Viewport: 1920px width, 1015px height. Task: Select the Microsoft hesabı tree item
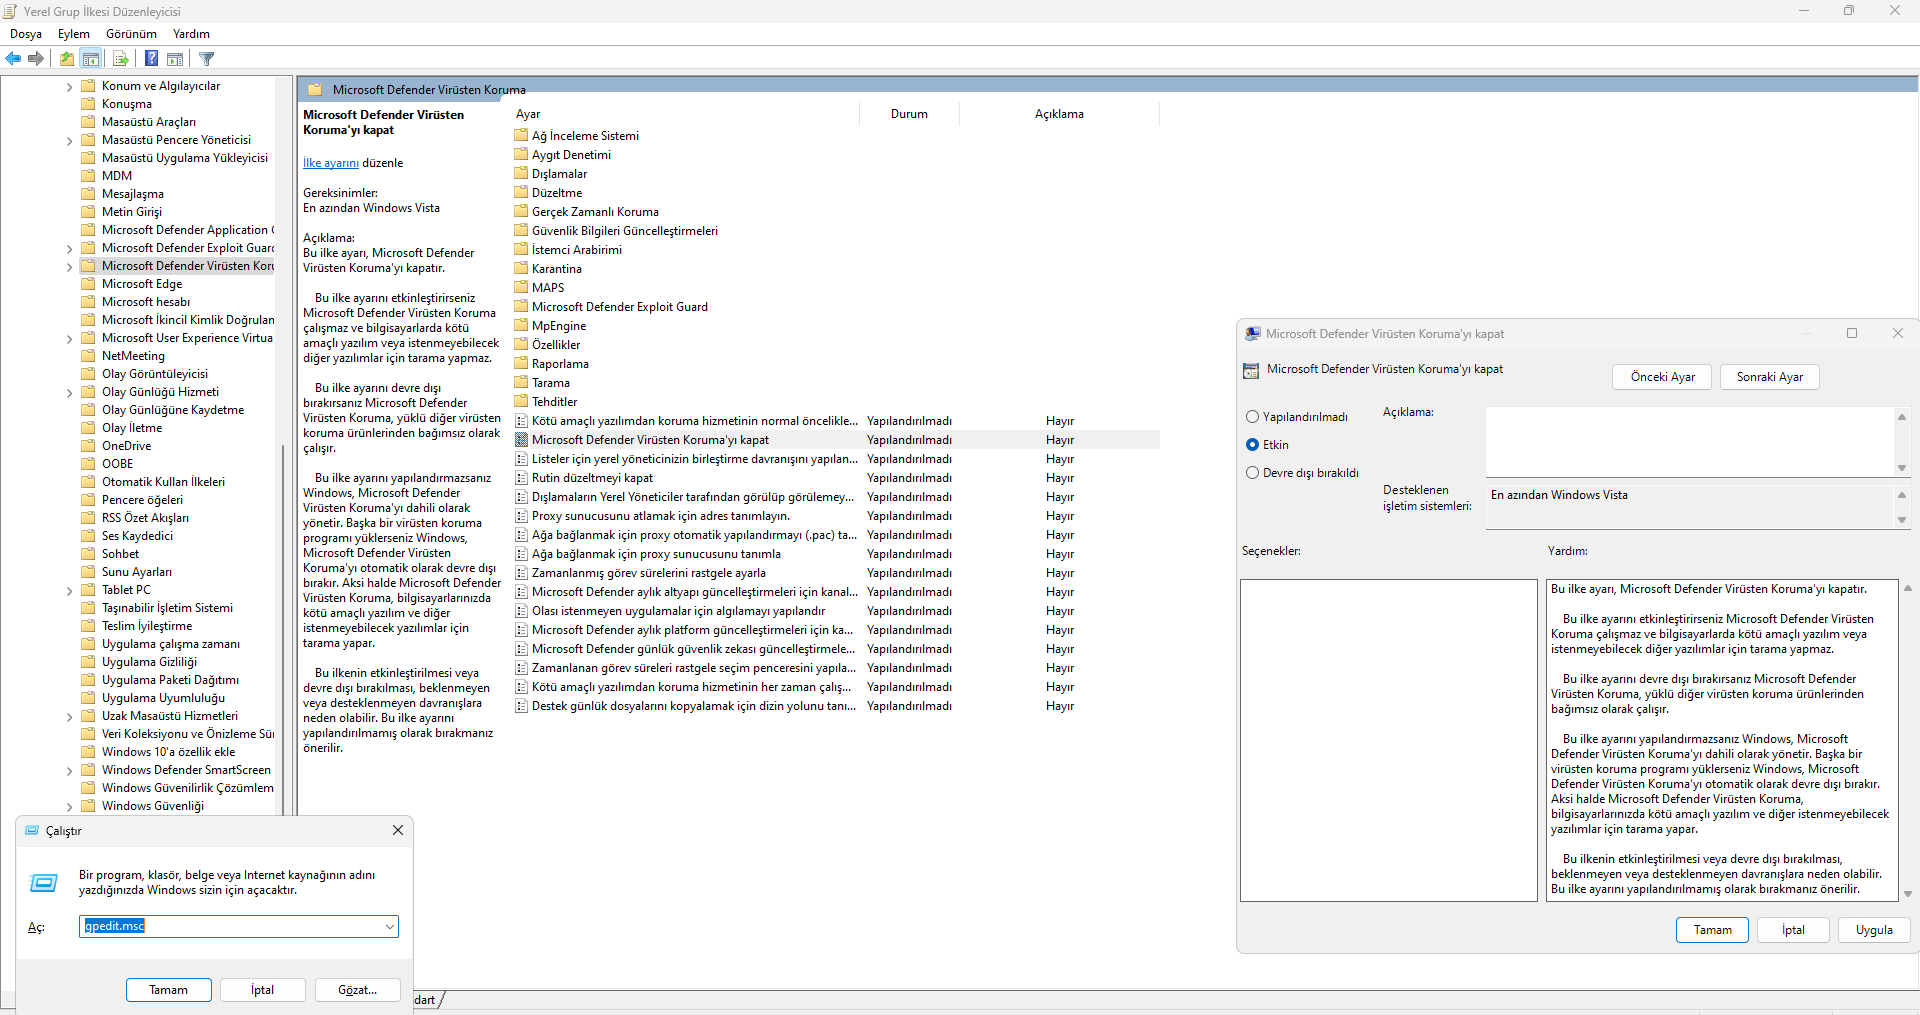point(146,302)
